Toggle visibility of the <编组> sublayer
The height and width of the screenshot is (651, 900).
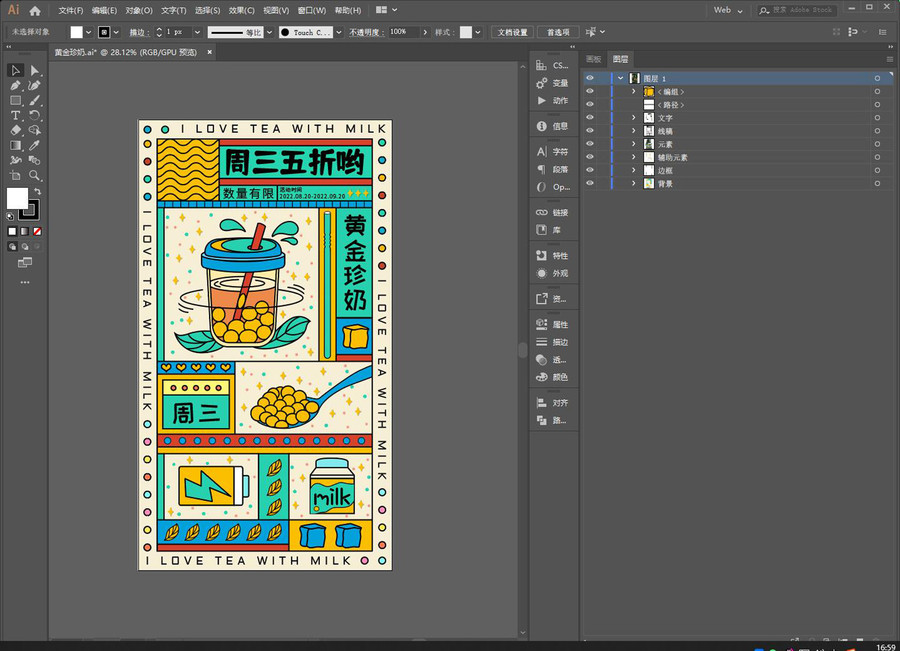(589, 91)
